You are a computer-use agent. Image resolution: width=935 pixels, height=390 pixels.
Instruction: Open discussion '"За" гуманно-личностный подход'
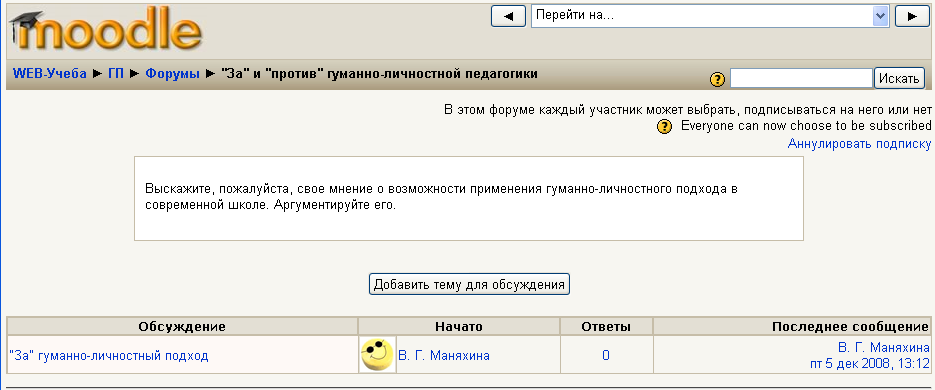(x=109, y=356)
